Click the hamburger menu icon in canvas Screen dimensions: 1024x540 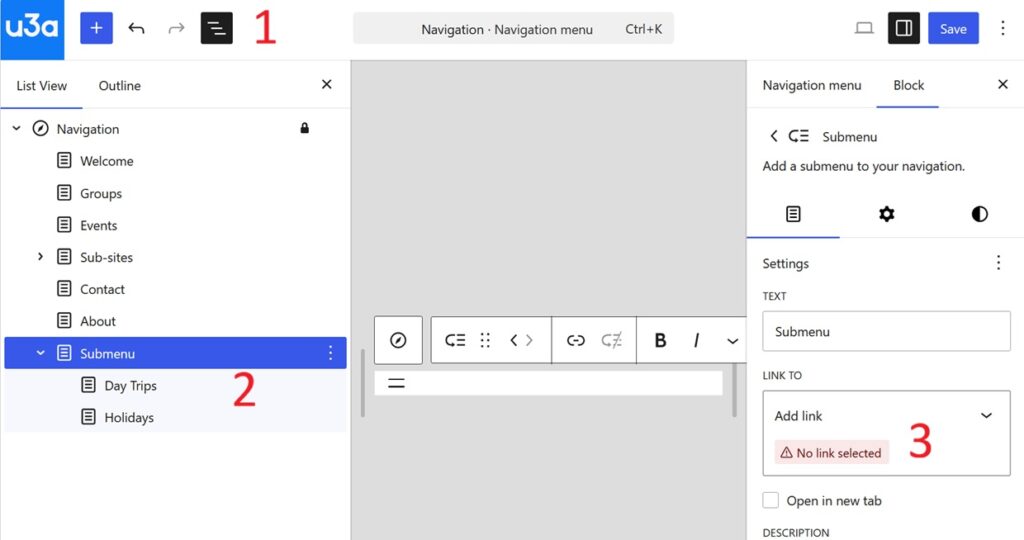coord(396,383)
